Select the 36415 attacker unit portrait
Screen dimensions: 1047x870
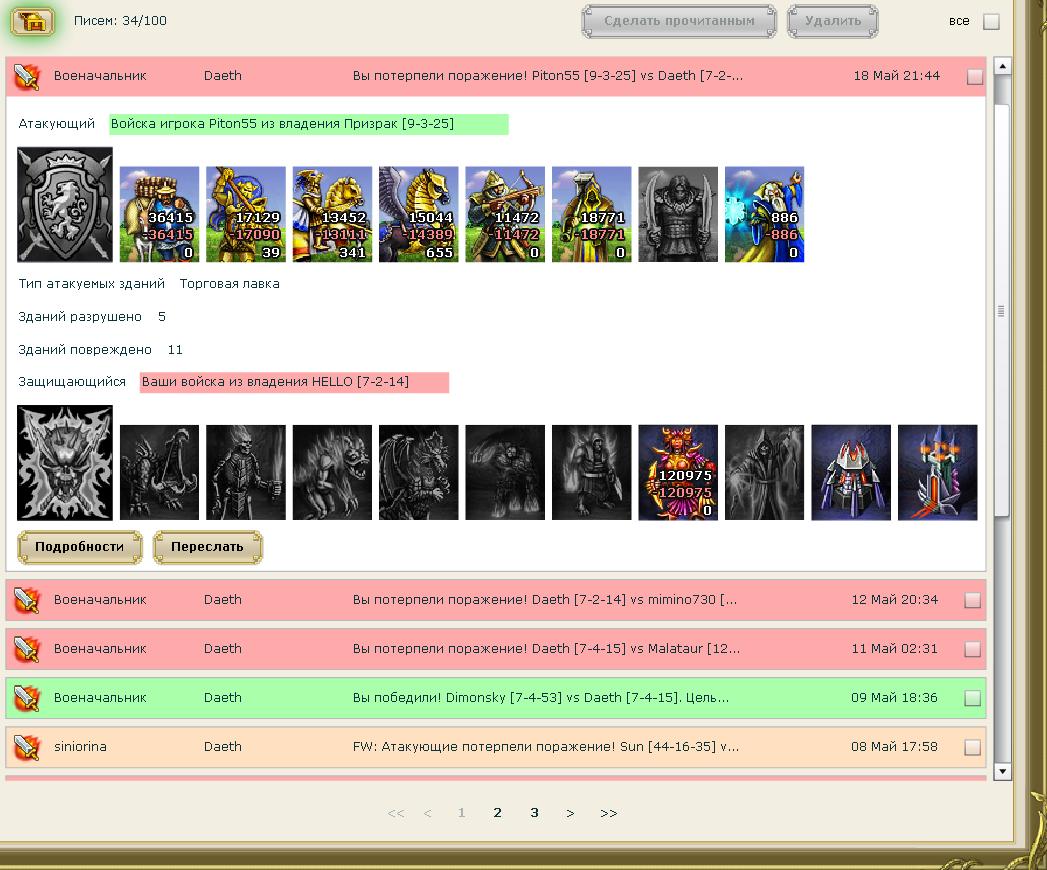coord(160,214)
